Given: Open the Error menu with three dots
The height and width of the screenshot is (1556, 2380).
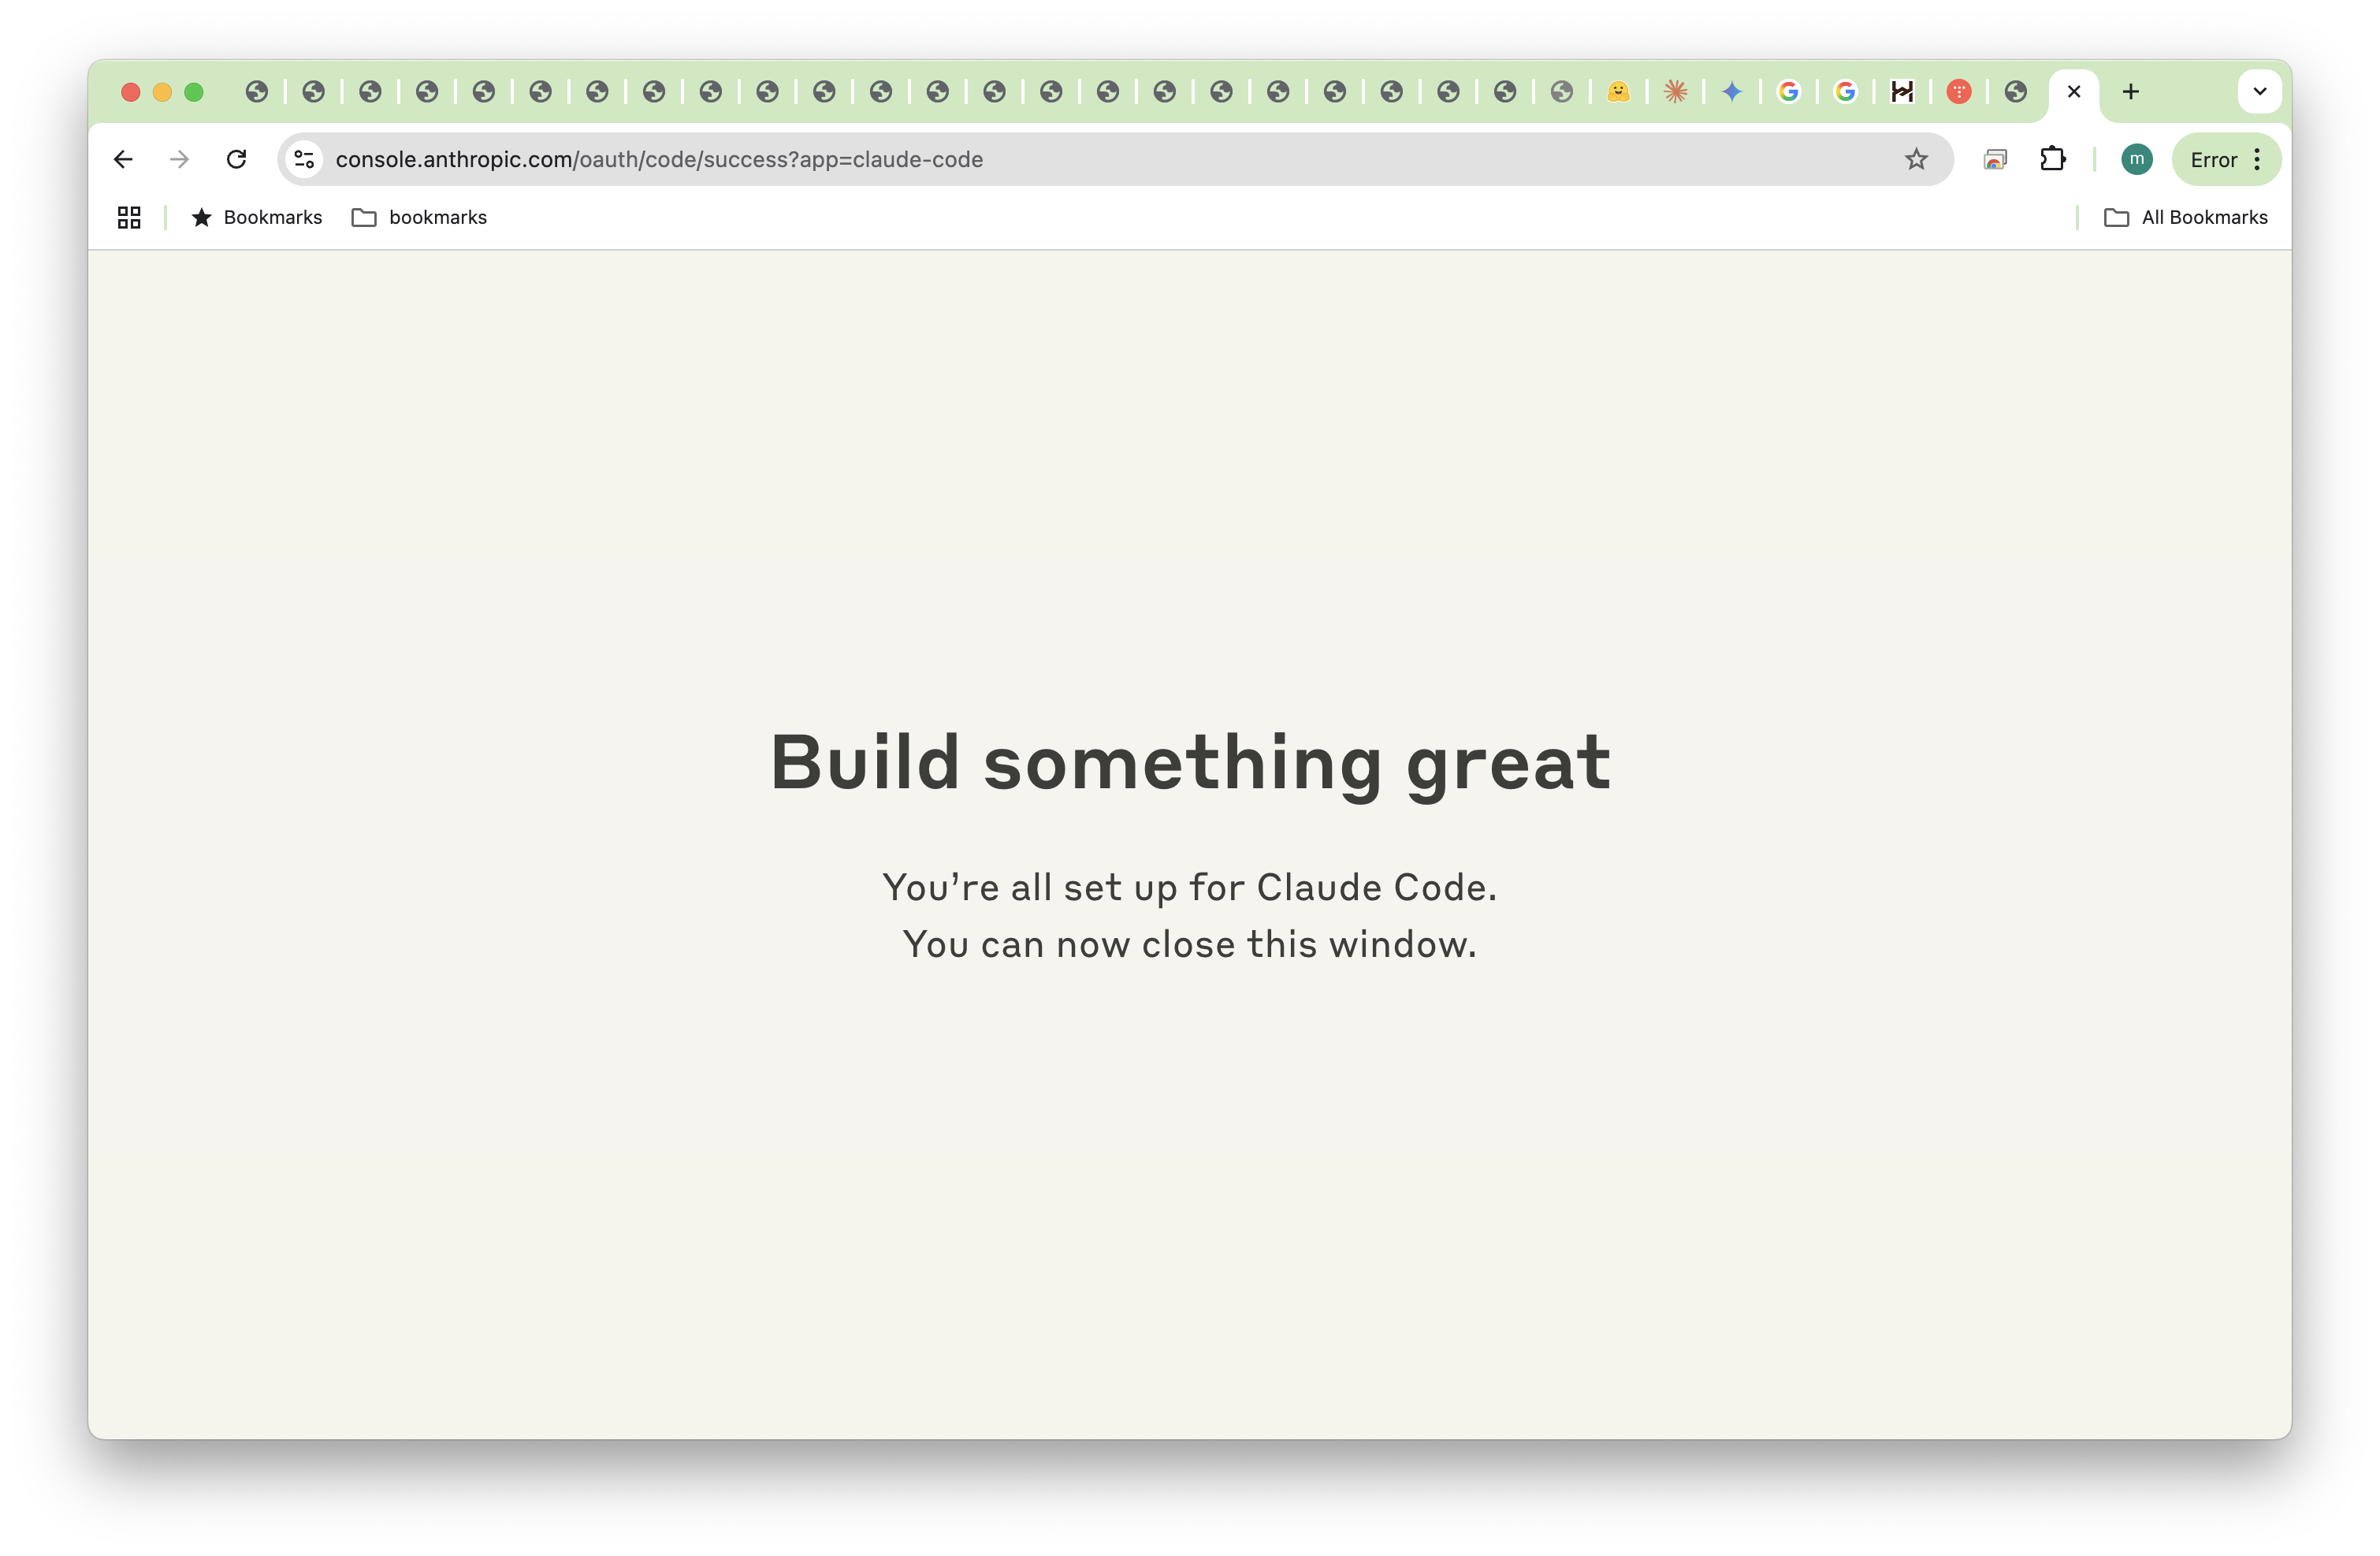Looking at the screenshot, I should (x=2226, y=159).
